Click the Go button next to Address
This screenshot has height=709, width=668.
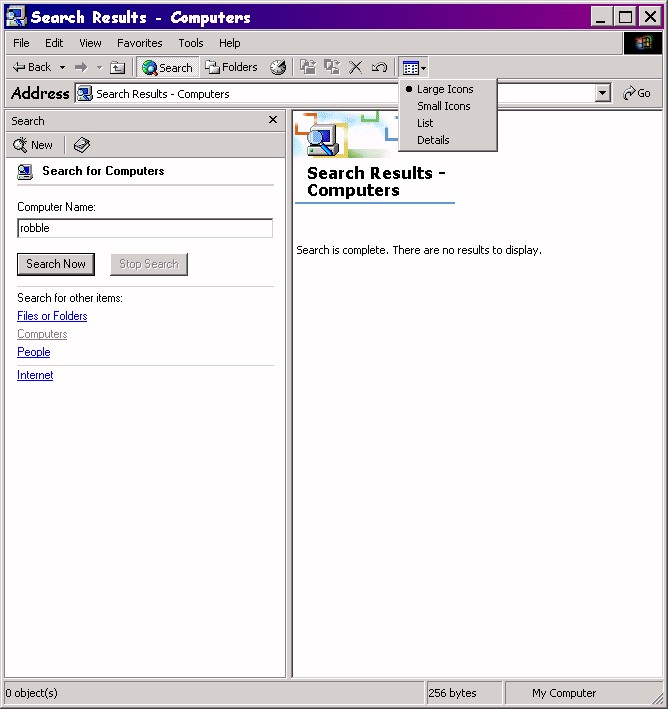(x=637, y=93)
